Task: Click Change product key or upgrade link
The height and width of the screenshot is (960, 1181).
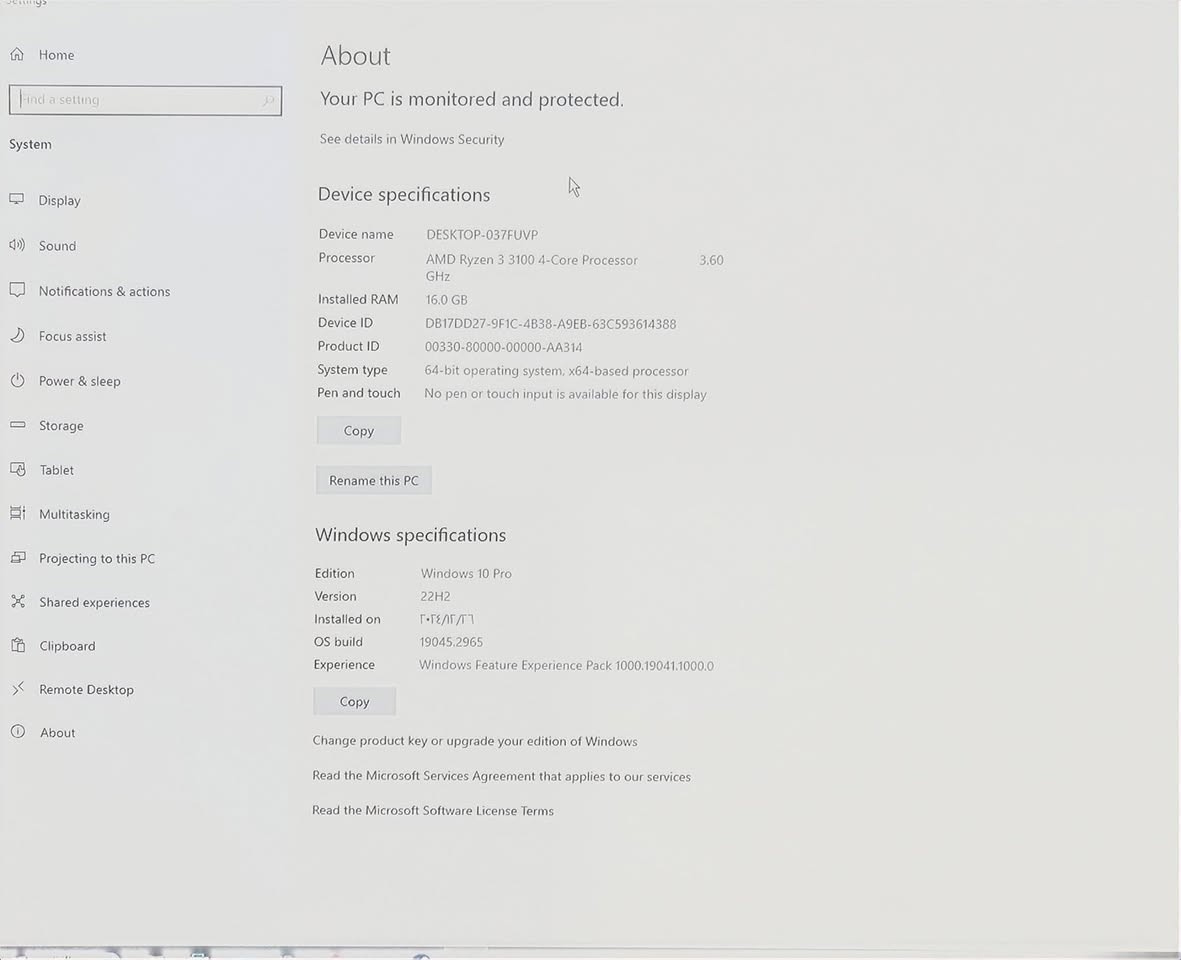Action: tap(474, 741)
